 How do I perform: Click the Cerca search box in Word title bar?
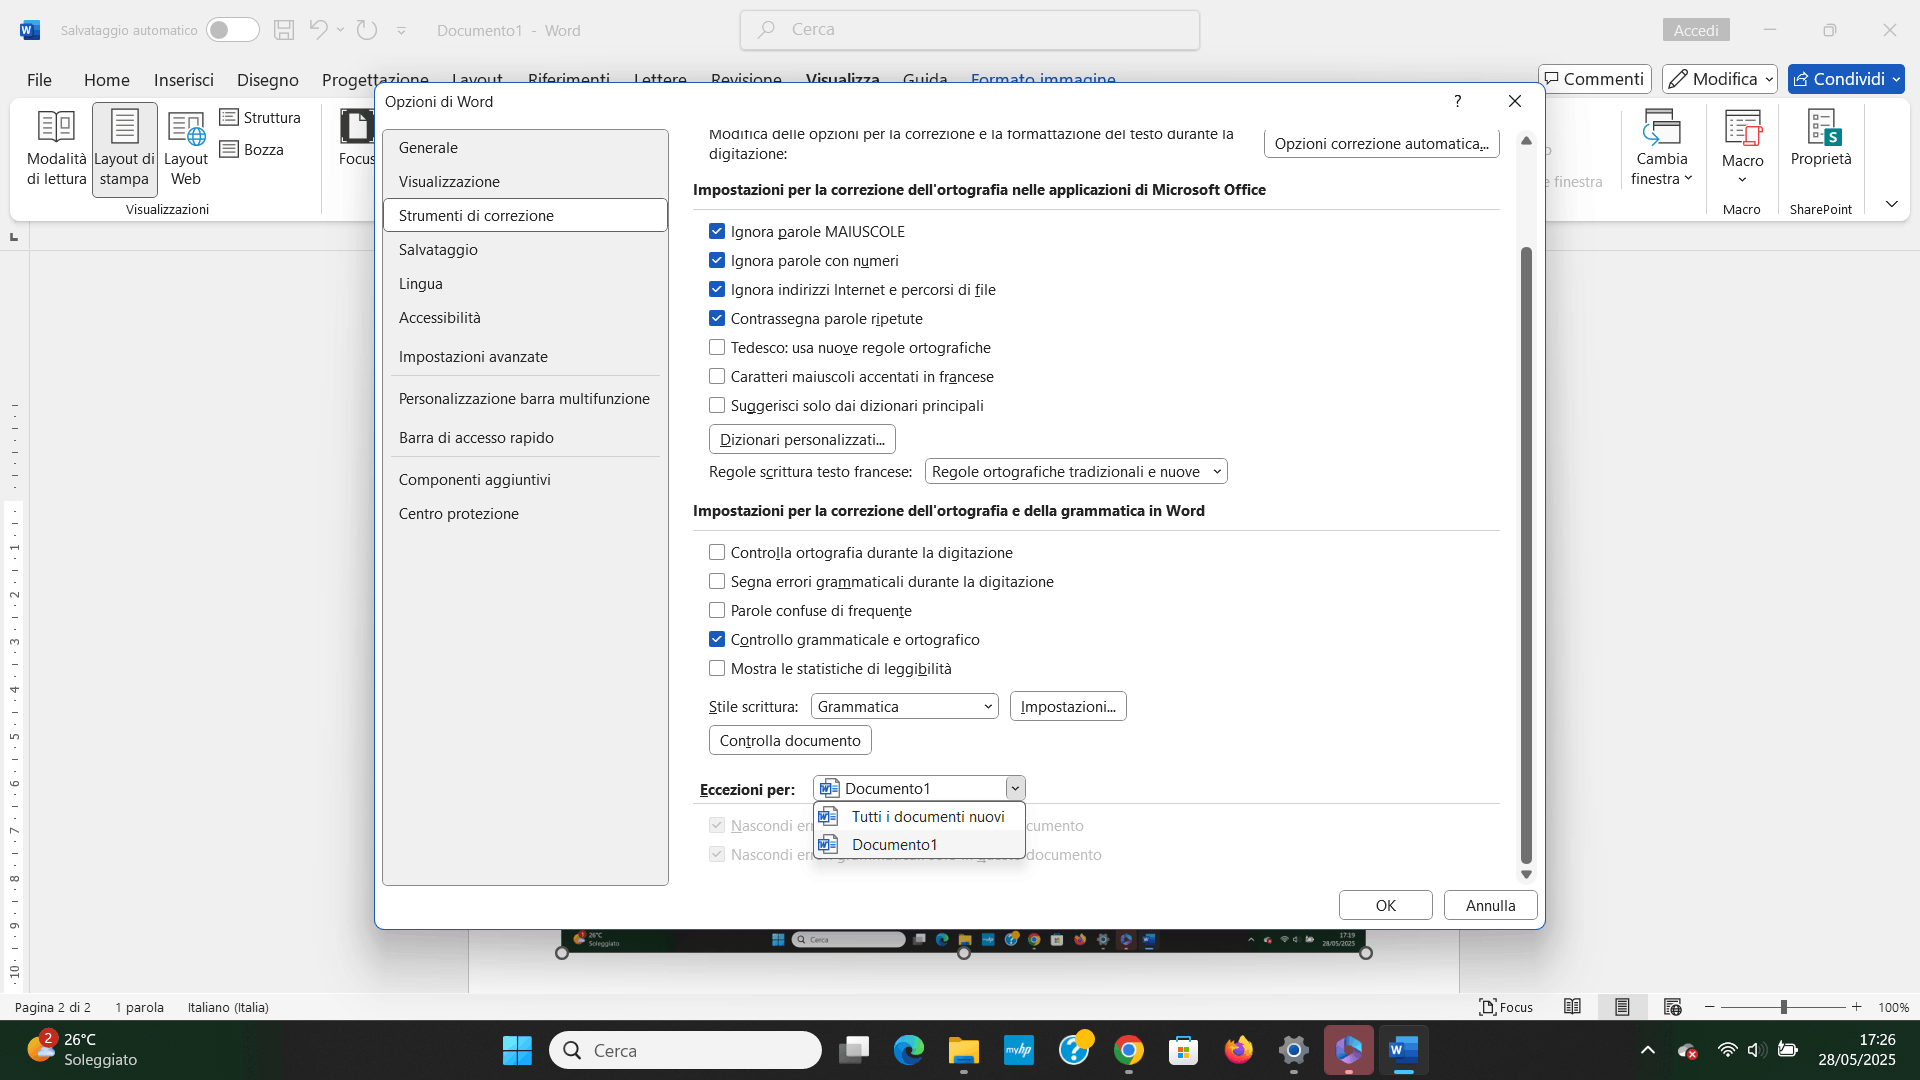pyautogui.click(x=970, y=30)
